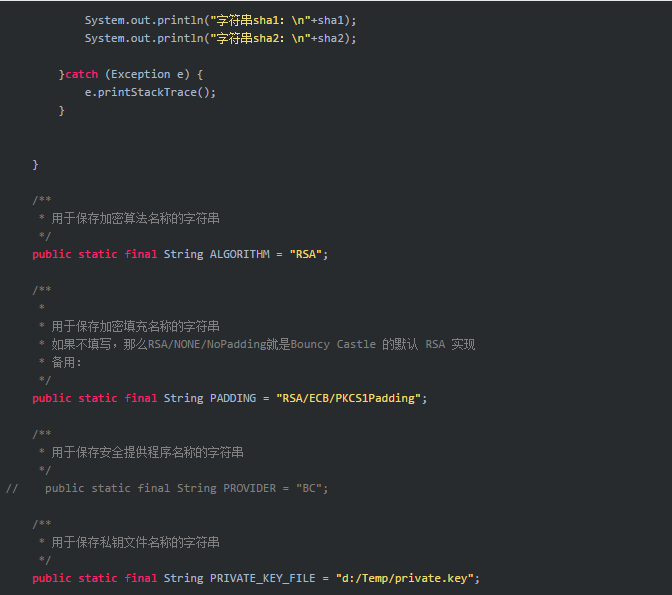672x595 pixels.
Task: Click the commented-out PROVIDER declaration
Action: tap(186, 489)
